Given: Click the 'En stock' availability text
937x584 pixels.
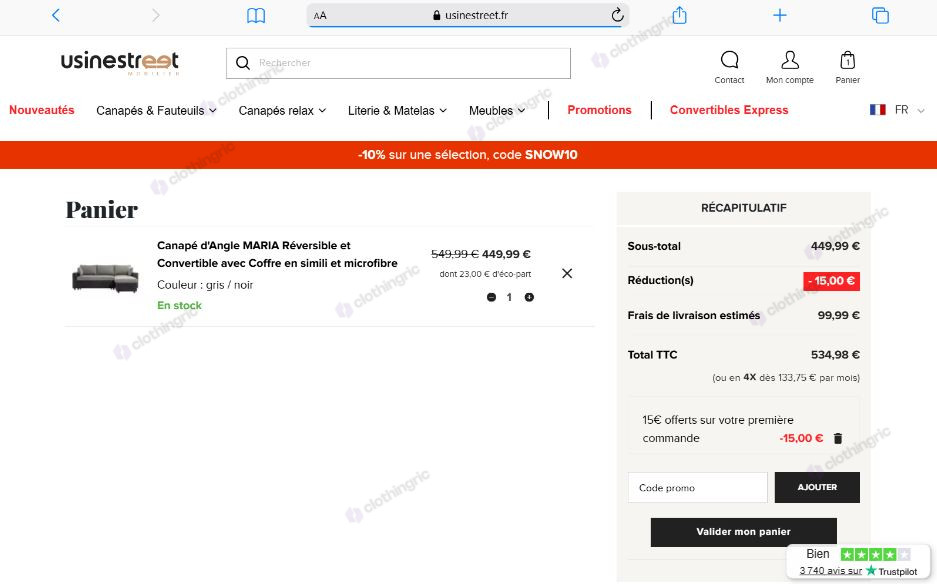Looking at the screenshot, I should (179, 305).
